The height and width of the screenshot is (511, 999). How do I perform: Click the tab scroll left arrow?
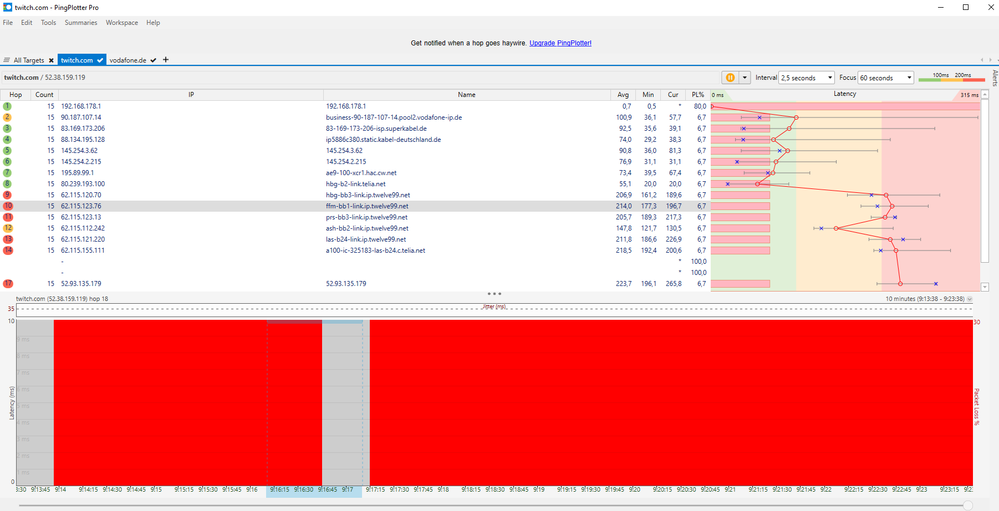tap(983, 60)
